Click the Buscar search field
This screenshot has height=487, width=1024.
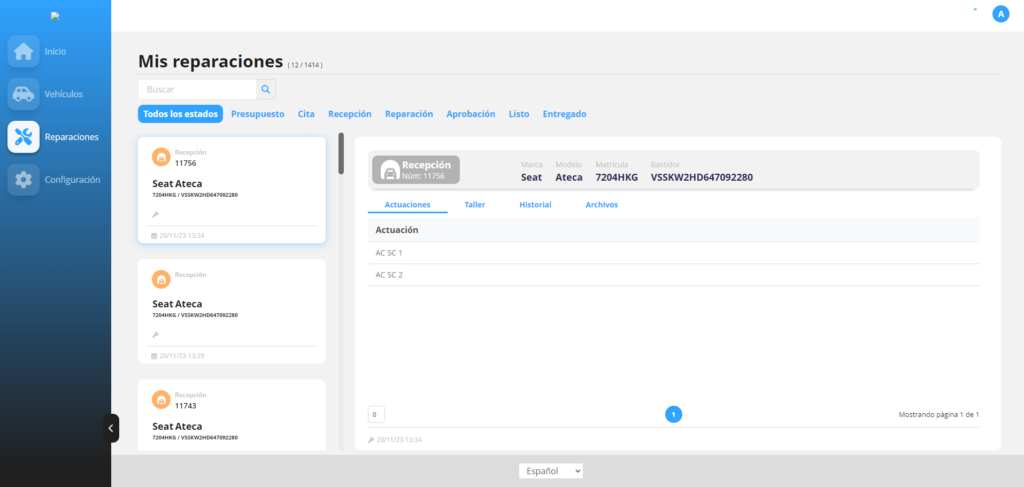pos(197,89)
